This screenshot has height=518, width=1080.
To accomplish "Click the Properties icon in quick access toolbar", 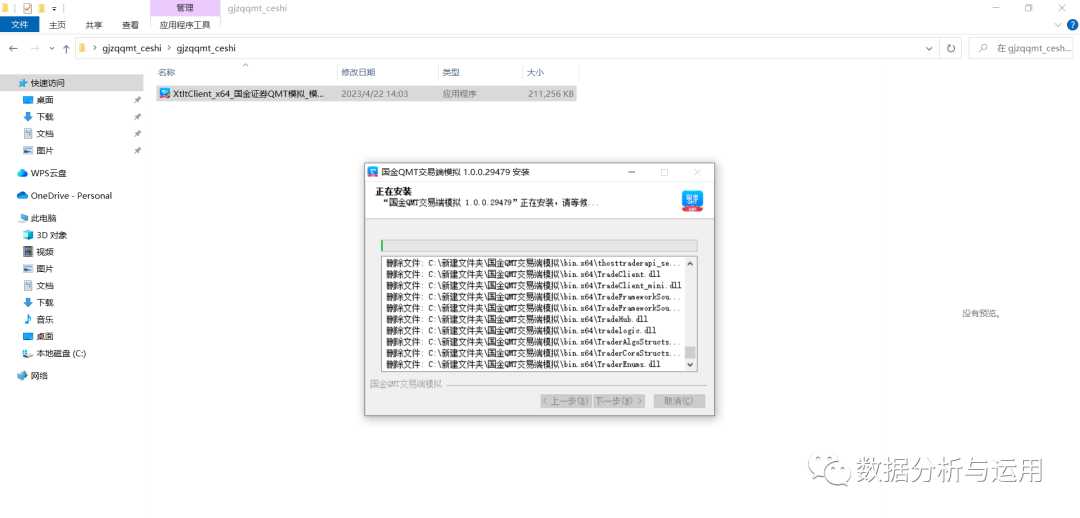I will pyautogui.click(x=28, y=8).
